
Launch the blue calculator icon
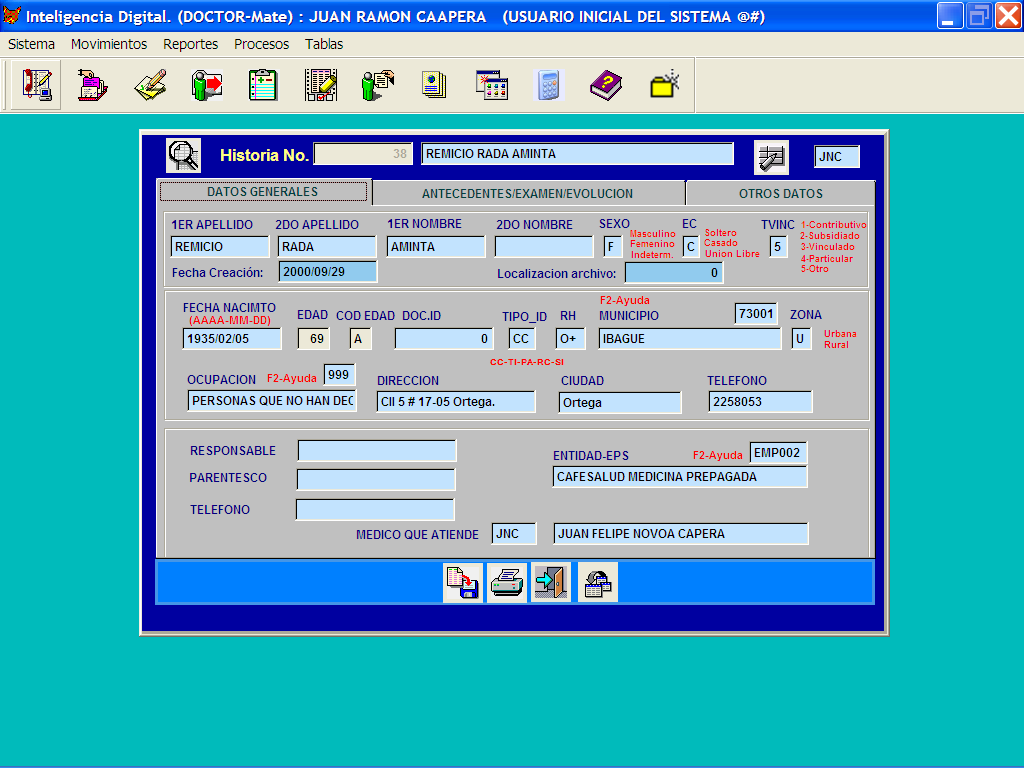[x=549, y=85]
